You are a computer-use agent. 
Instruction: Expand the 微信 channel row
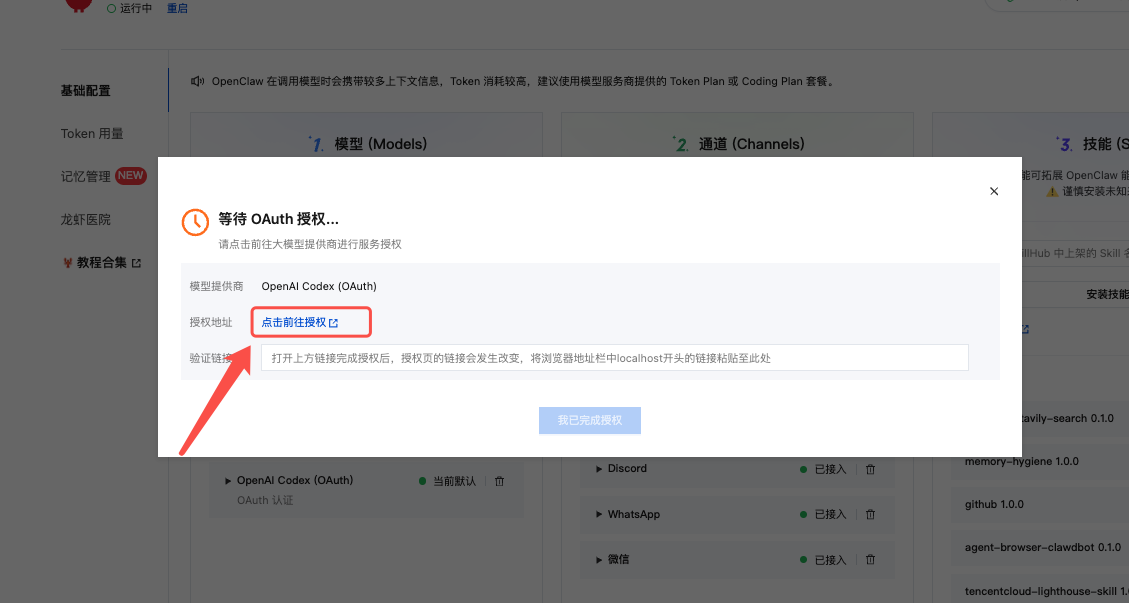[x=599, y=560]
